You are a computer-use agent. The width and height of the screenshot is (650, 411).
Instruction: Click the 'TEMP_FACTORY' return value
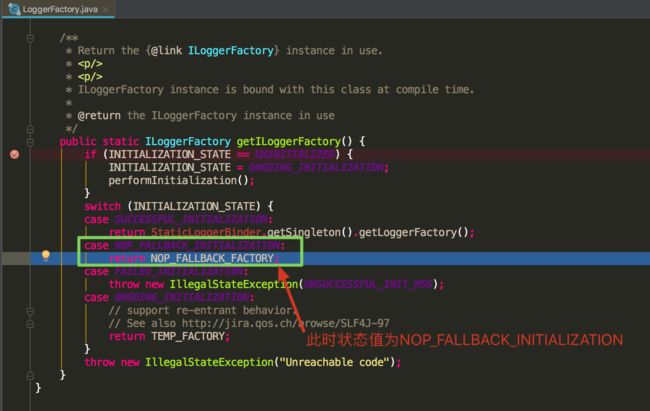(188, 336)
